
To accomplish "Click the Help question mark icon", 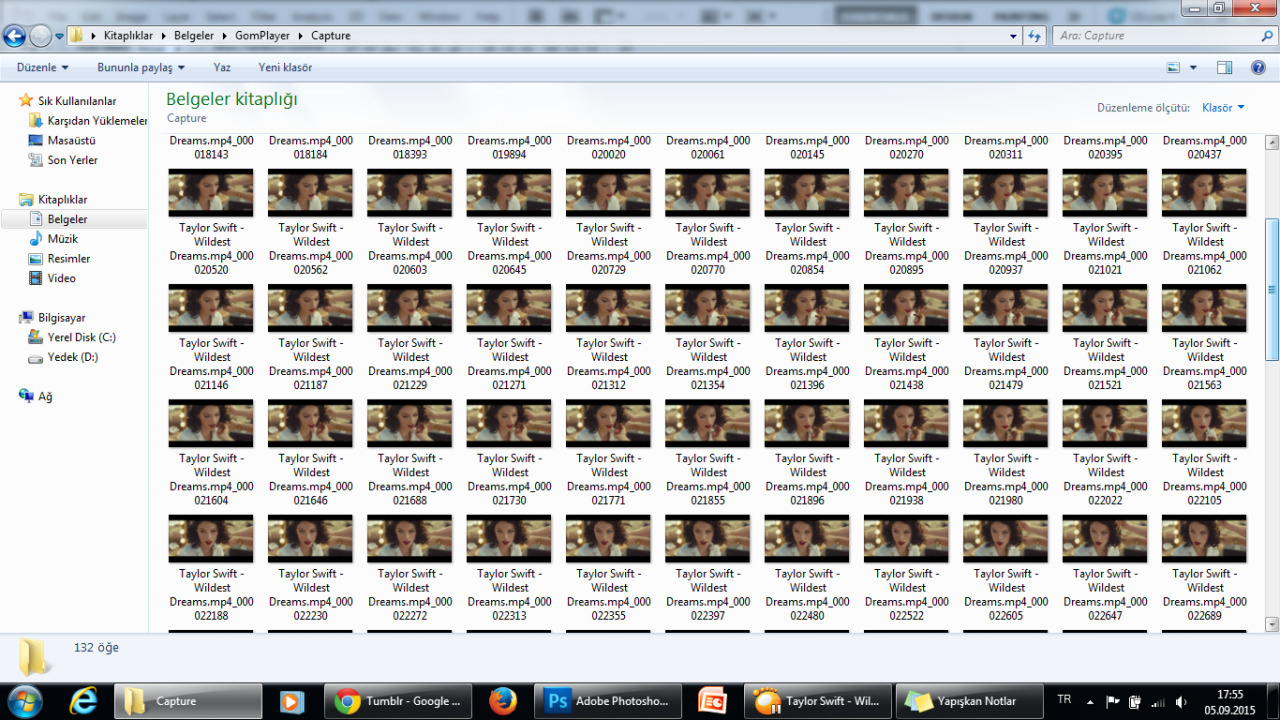I will [x=1259, y=68].
